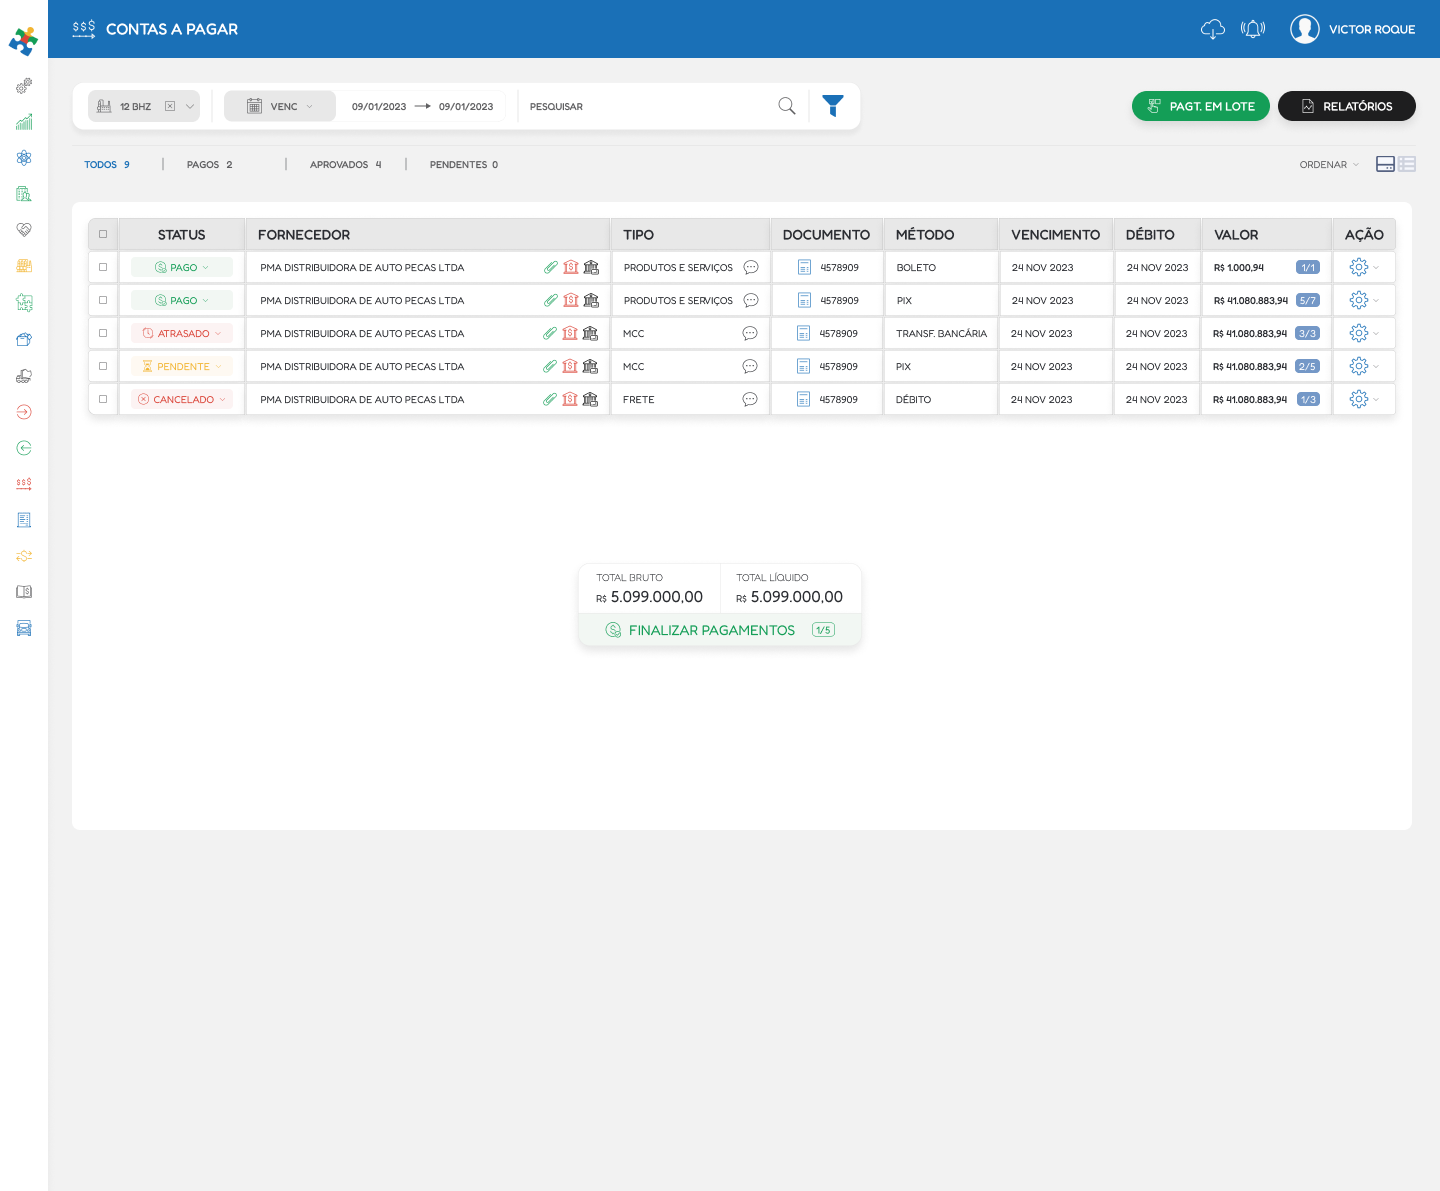Toggle the select-all checkbox in the table header
Image resolution: width=1440 pixels, height=1191 pixels.
pyautogui.click(x=103, y=234)
